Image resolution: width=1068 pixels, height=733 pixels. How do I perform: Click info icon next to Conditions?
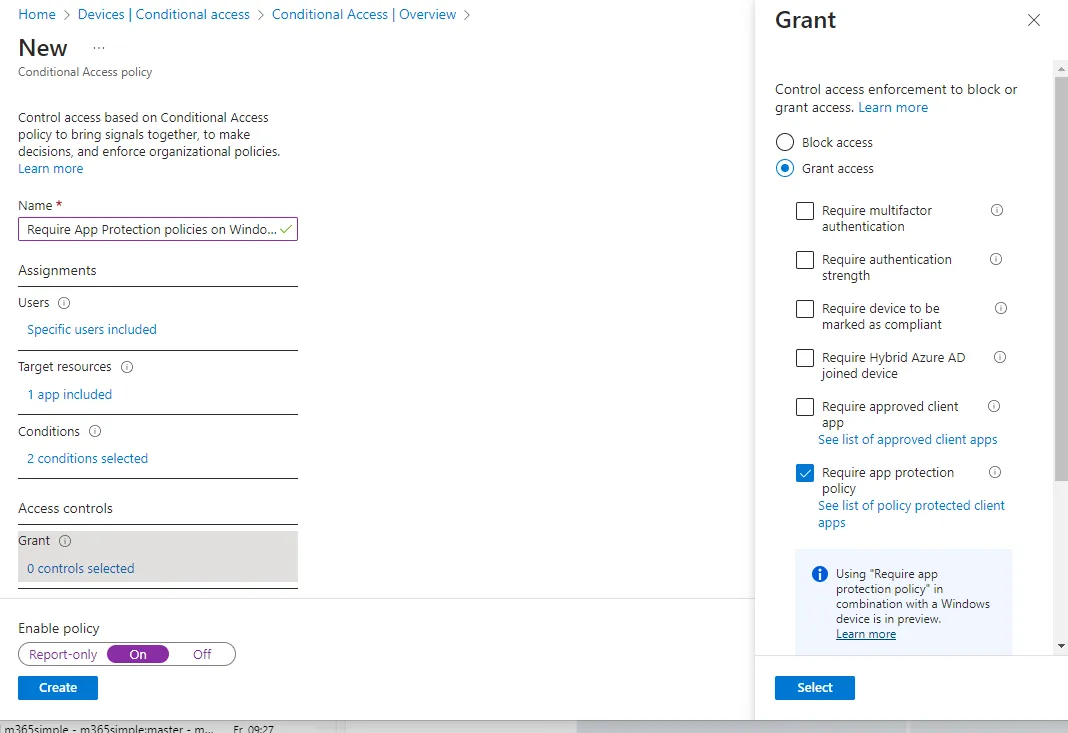(95, 432)
